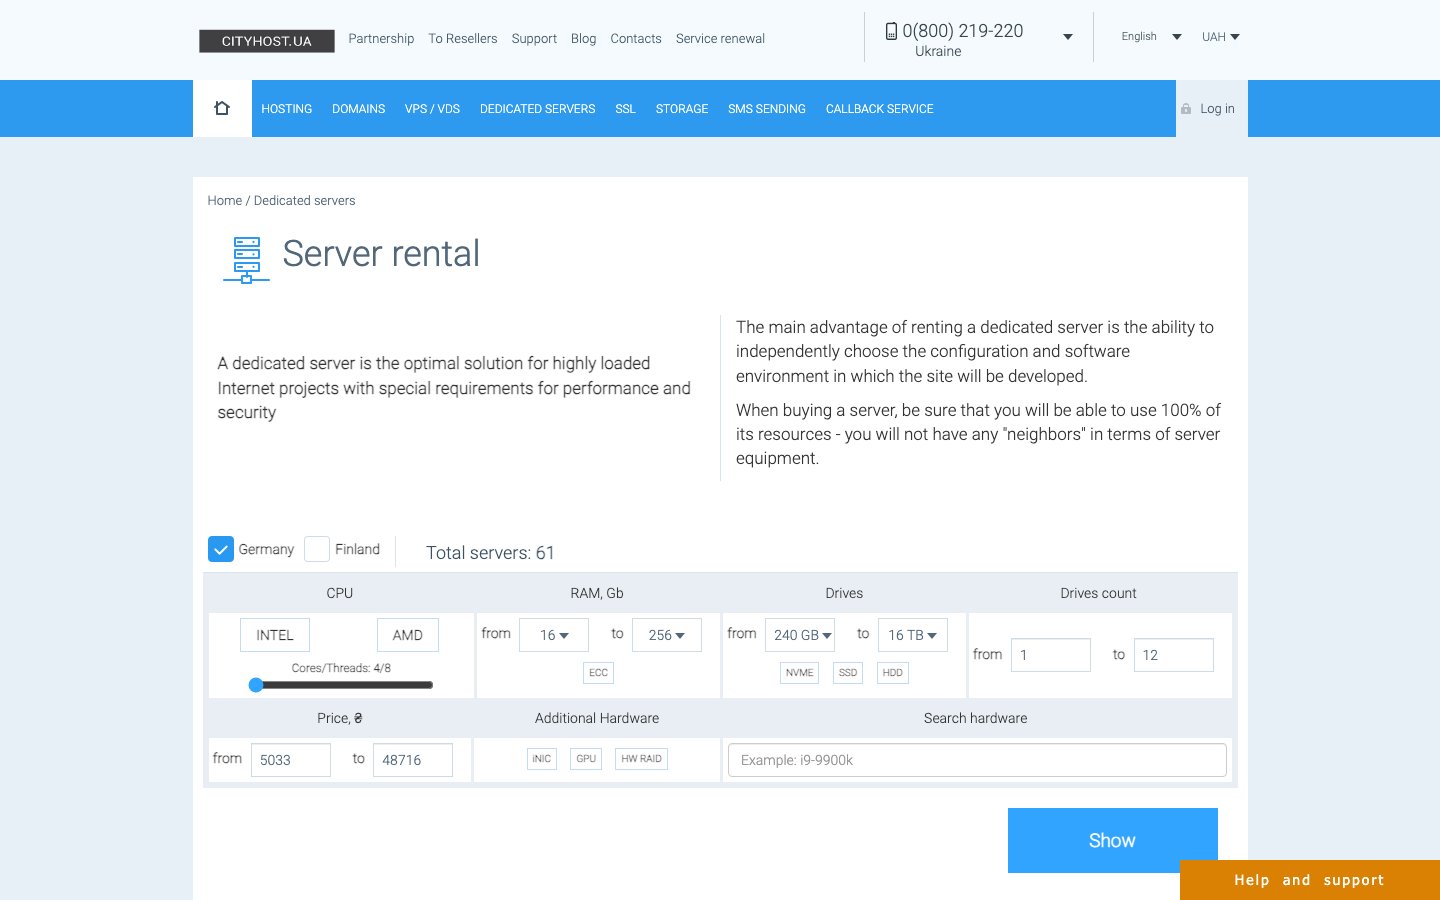Click the Search hardware input field
This screenshot has width=1440, height=900.
[x=977, y=760]
